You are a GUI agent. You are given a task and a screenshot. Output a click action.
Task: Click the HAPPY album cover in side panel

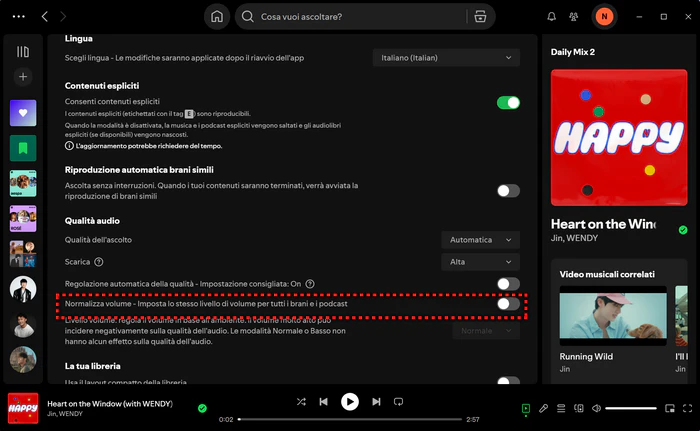619,138
